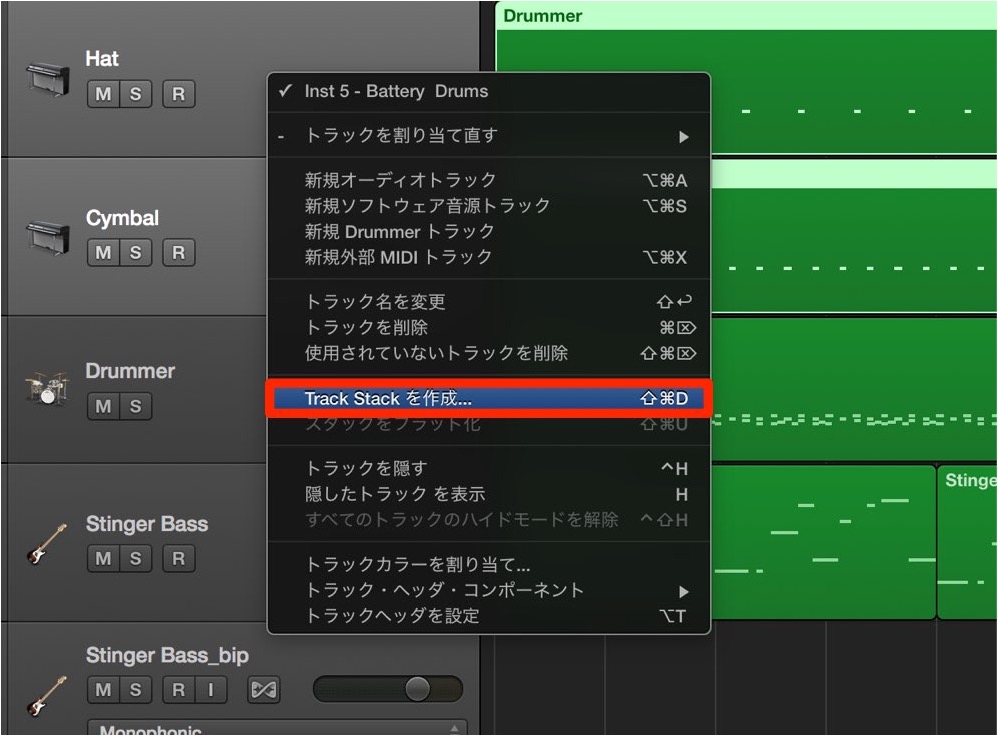Select トラック名を変更 from context menu

point(489,301)
